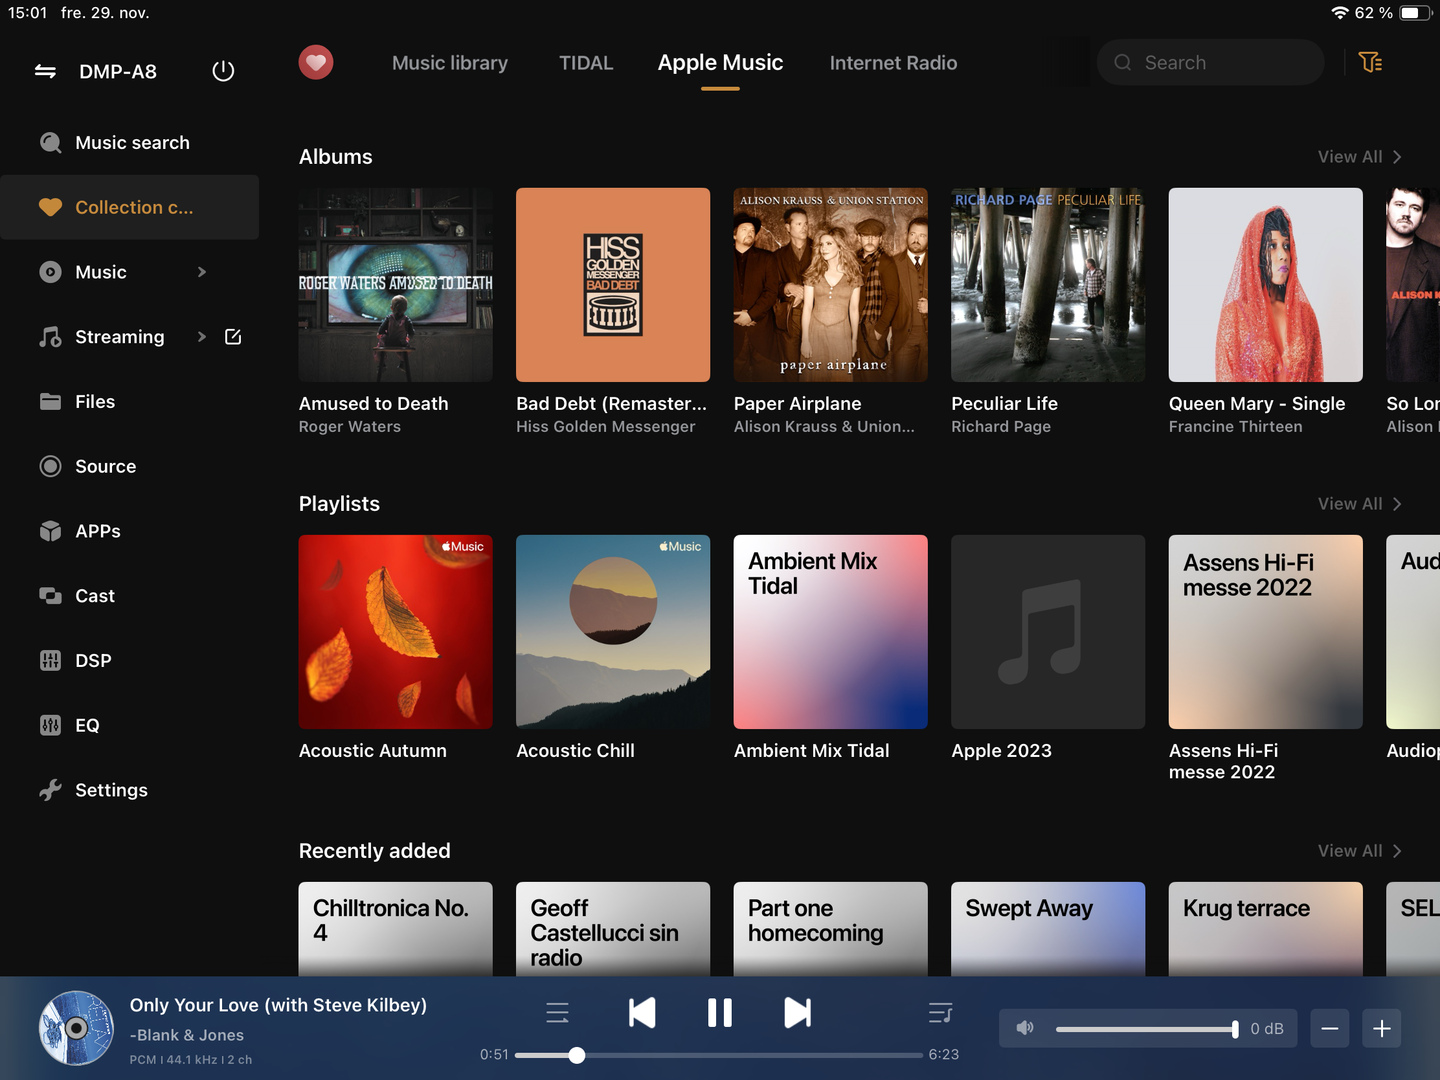Open APPs cube in sidebar
Image resolution: width=1440 pixels, height=1080 pixels.
(130, 531)
